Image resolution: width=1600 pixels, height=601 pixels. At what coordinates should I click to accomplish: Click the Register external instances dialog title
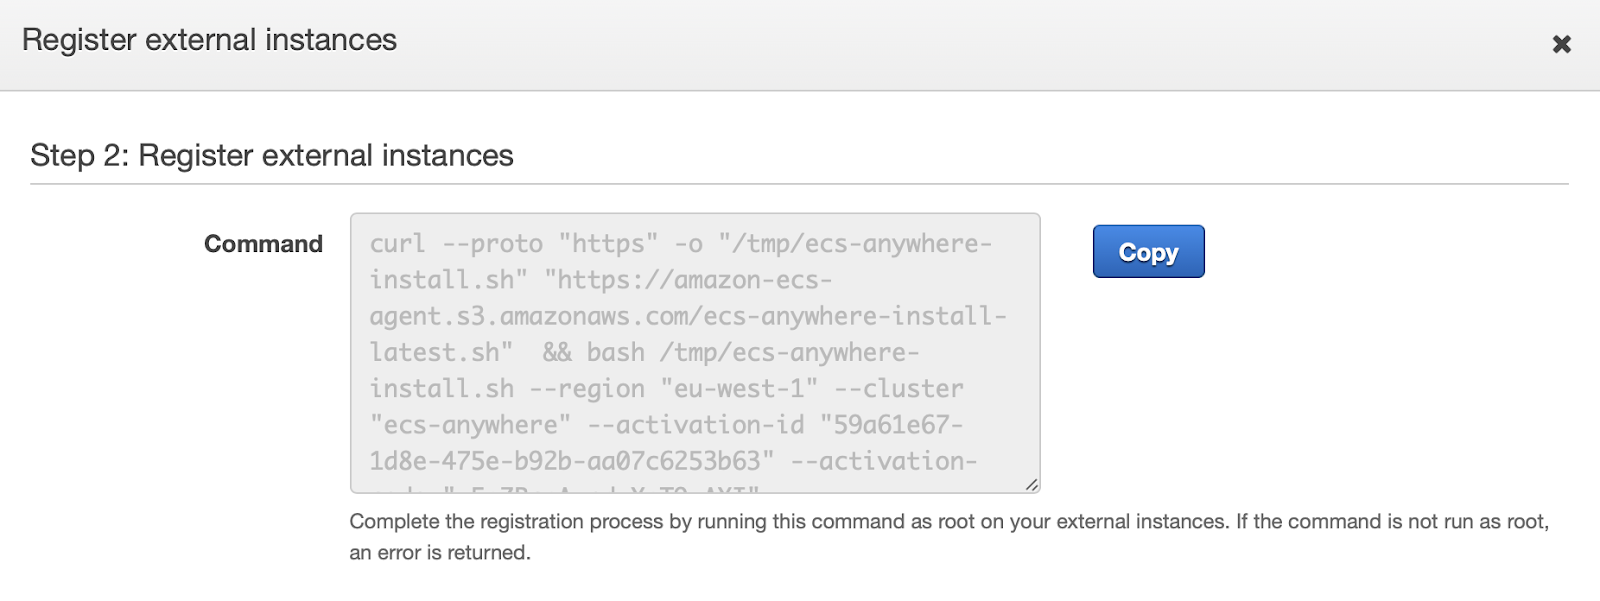(x=209, y=40)
